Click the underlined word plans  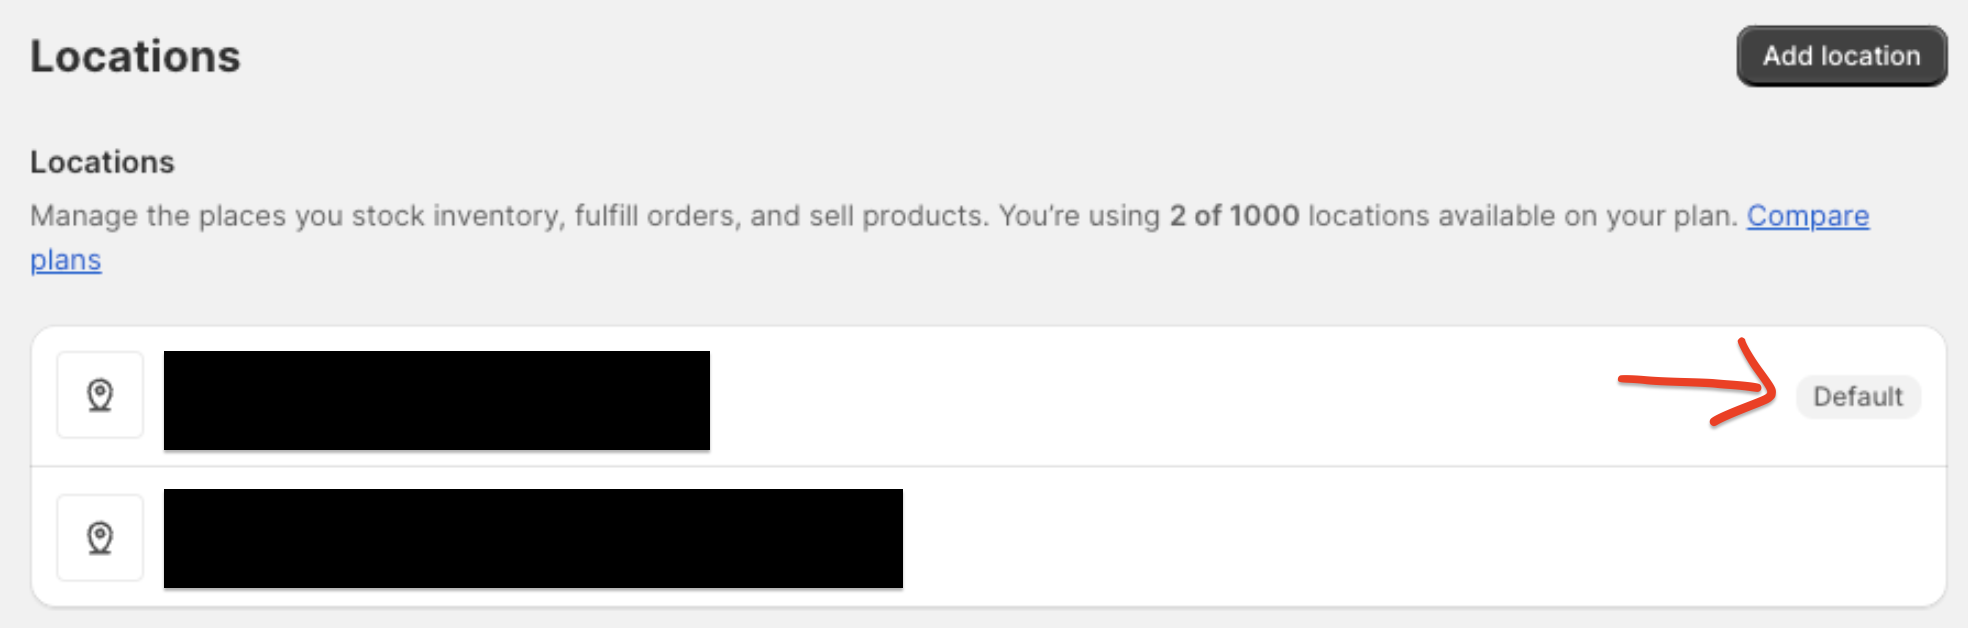click(x=66, y=260)
